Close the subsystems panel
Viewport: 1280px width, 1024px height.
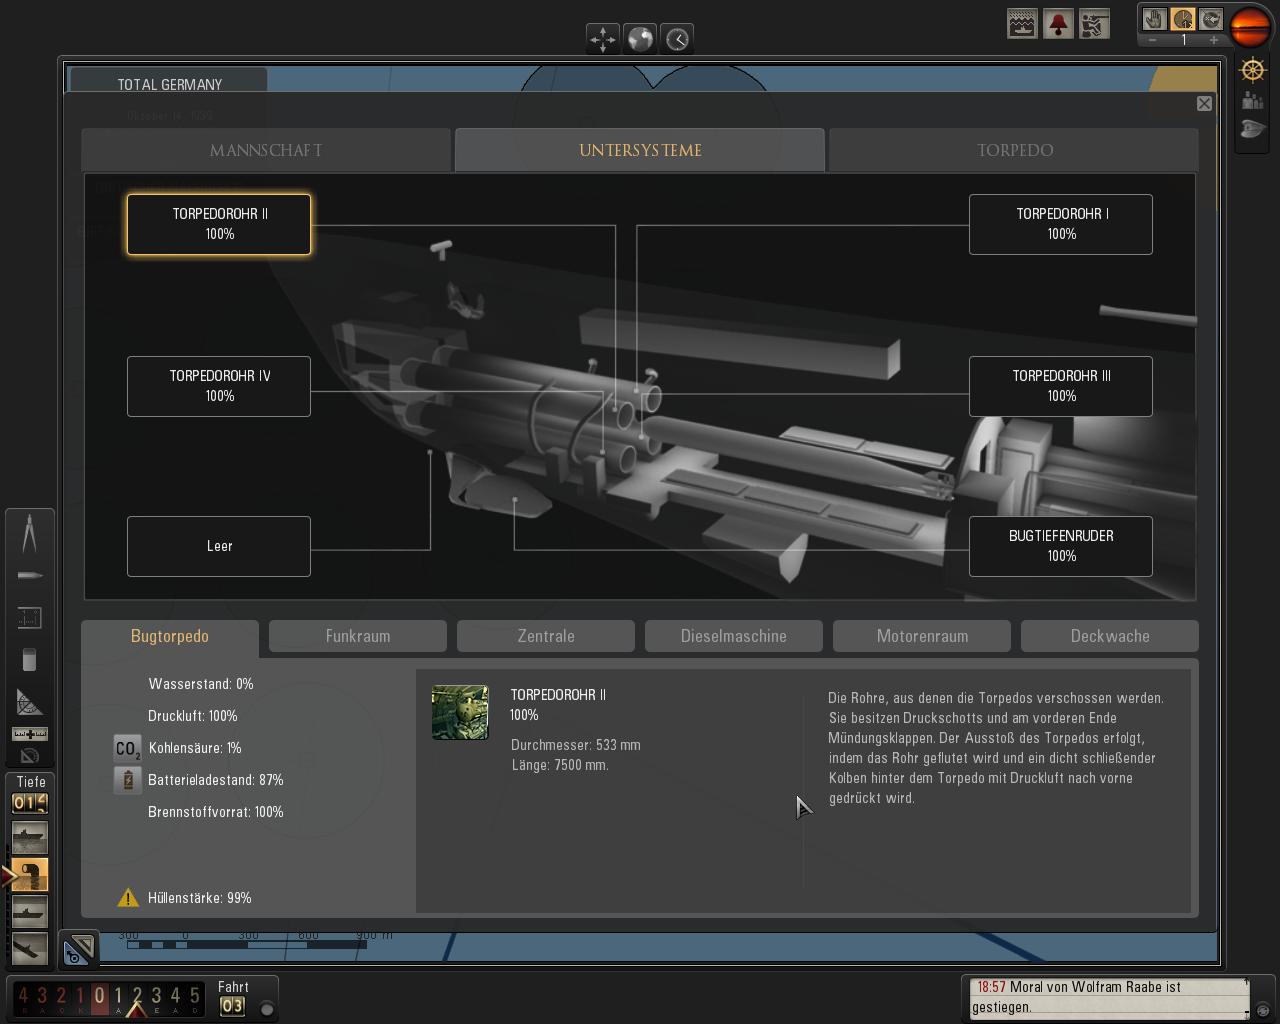tap(1204, 104)
